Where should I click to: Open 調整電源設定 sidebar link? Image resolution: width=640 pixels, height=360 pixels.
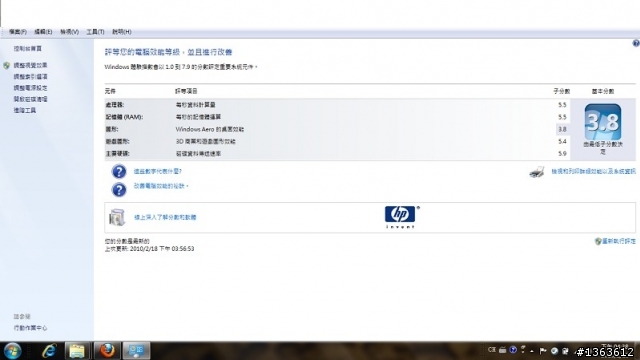pyautogui.click(x=30, y=88)
